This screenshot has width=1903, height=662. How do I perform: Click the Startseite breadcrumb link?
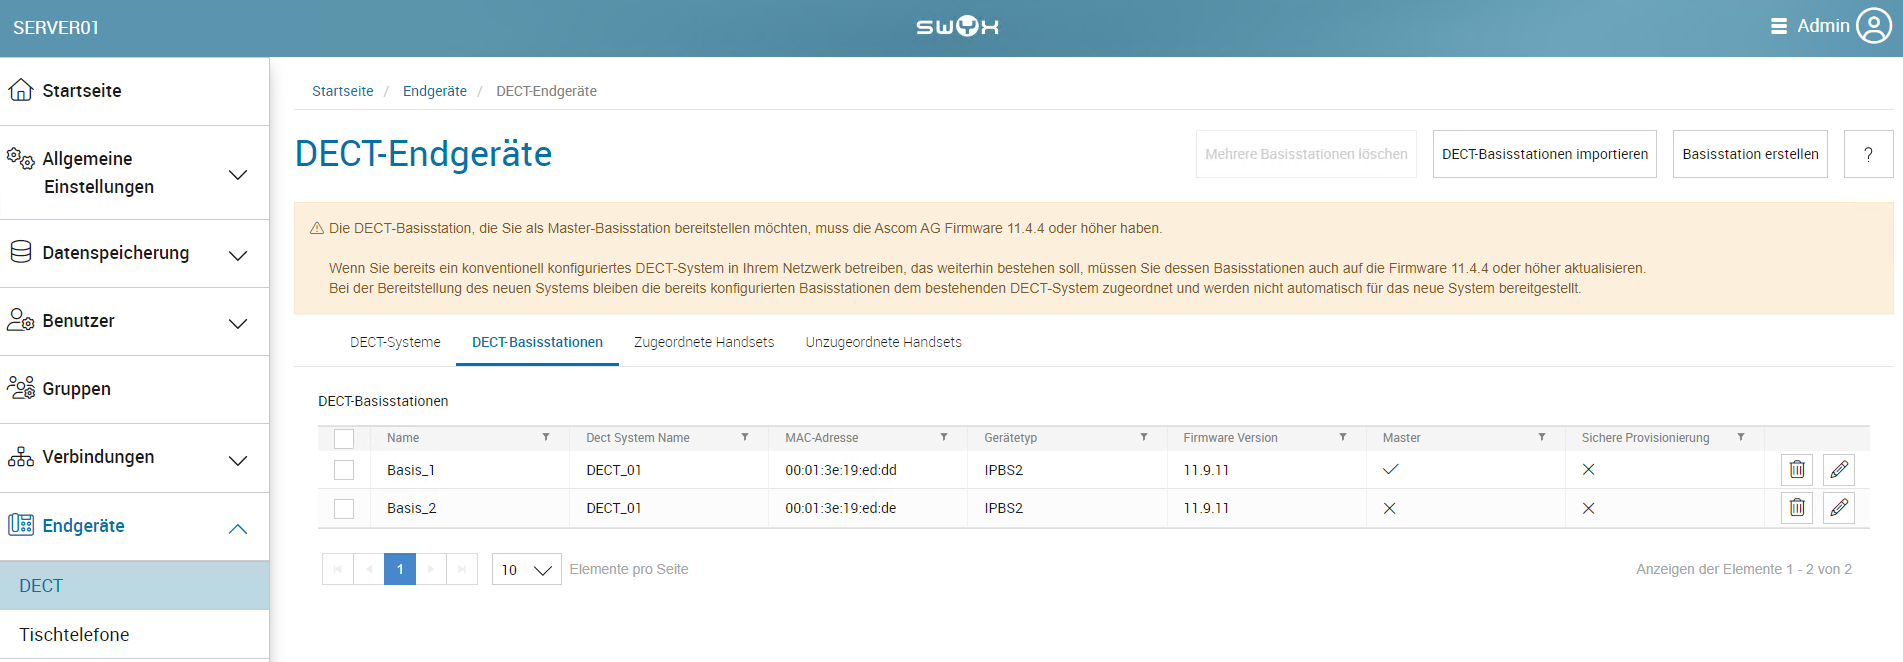(342, 91)
